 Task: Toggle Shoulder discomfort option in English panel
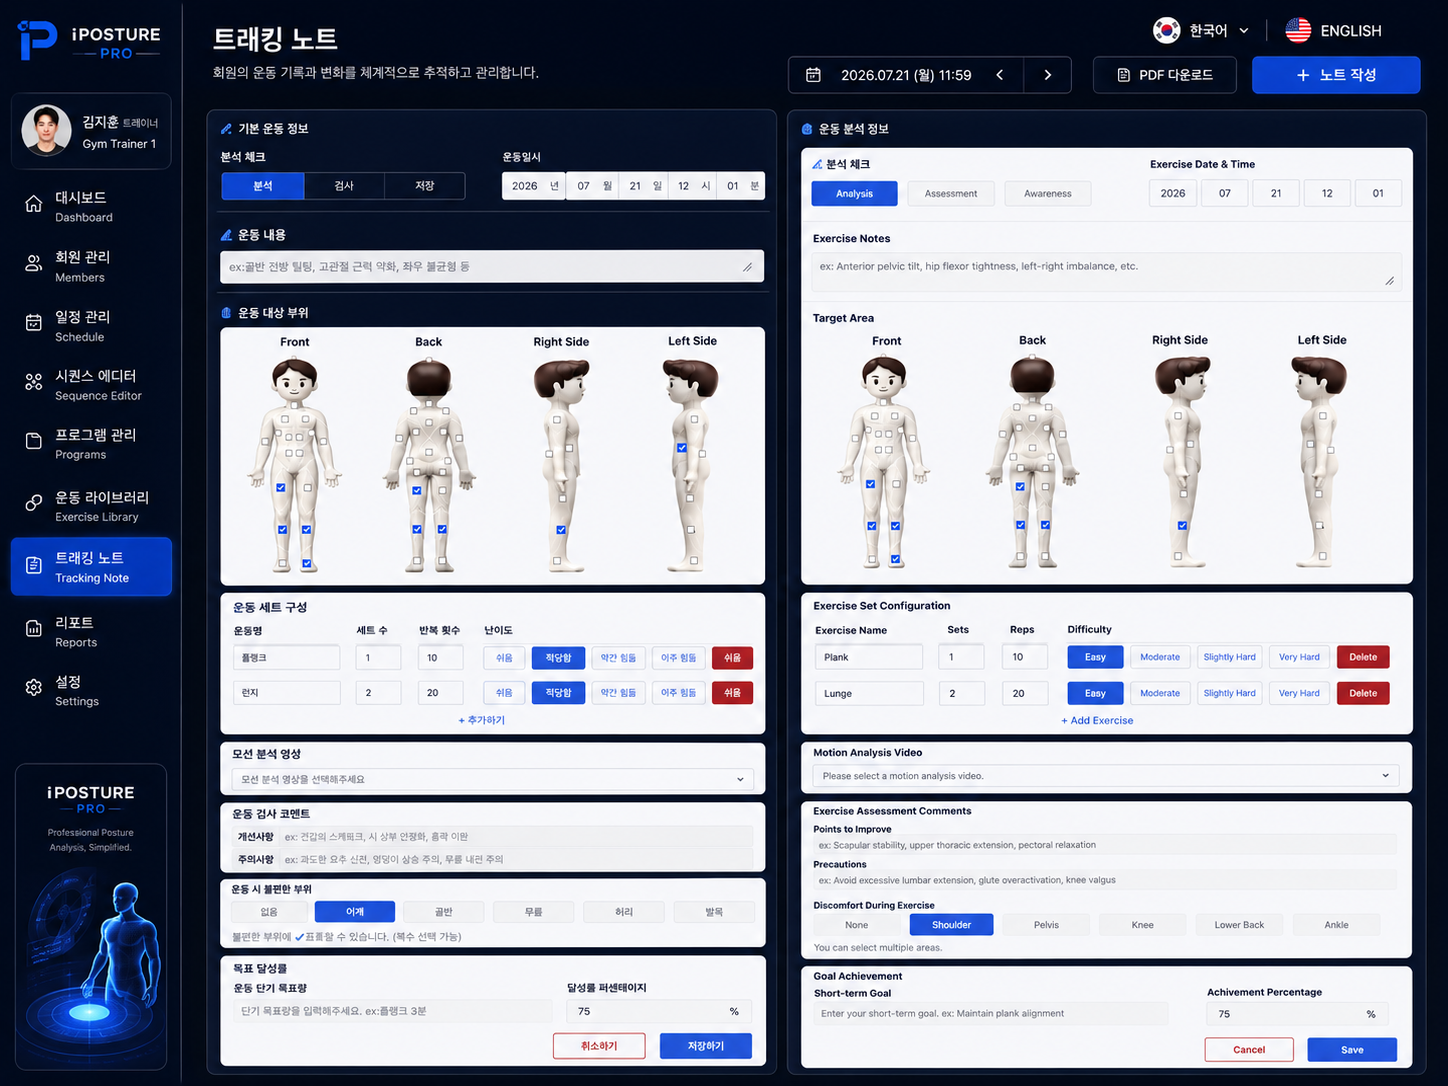(x=951, y=925)
